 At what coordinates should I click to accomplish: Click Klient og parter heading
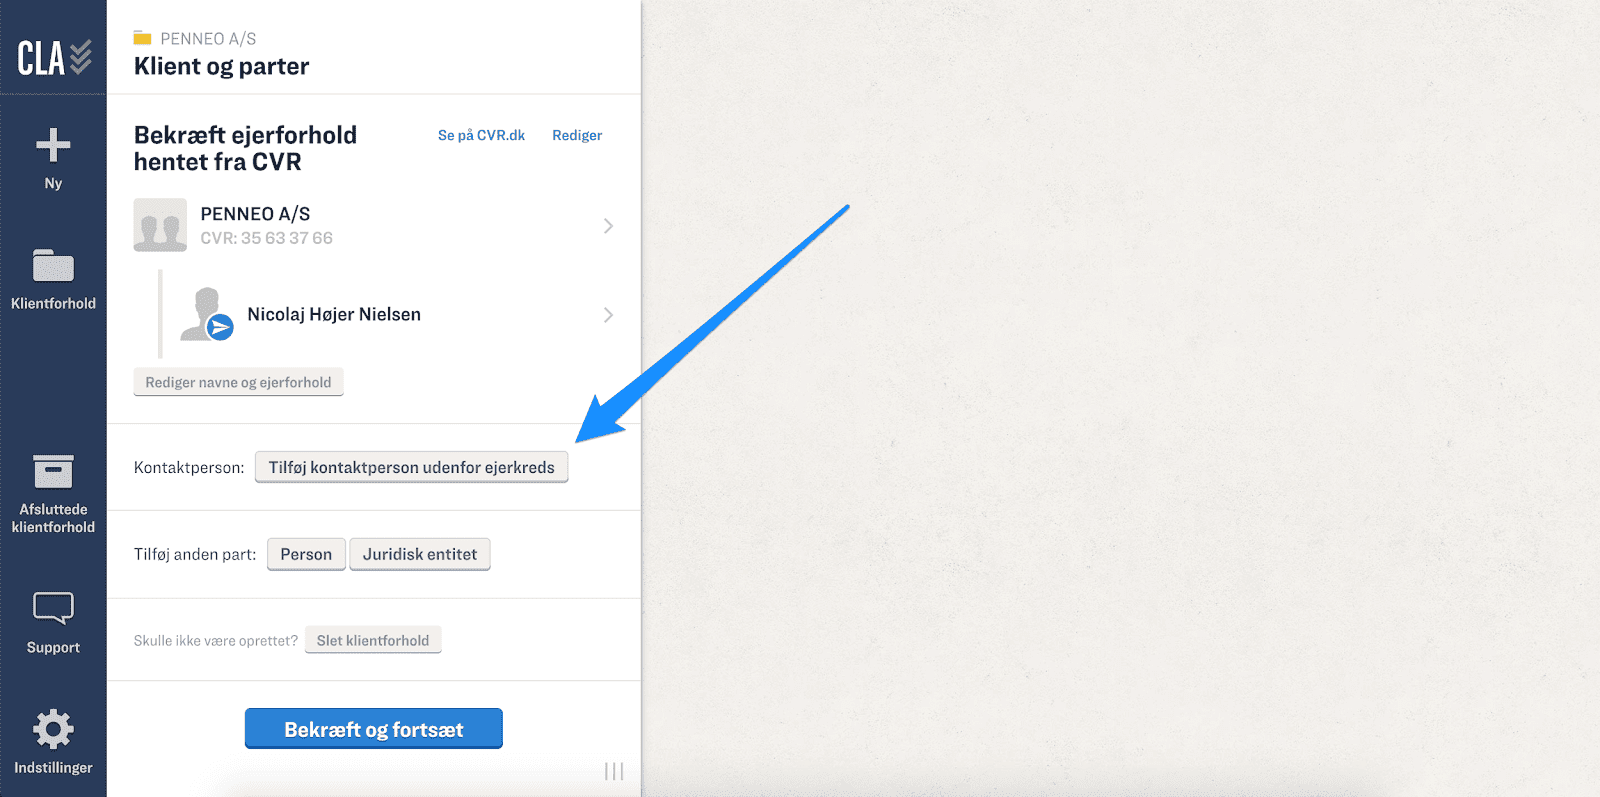[x=222, y=66]
